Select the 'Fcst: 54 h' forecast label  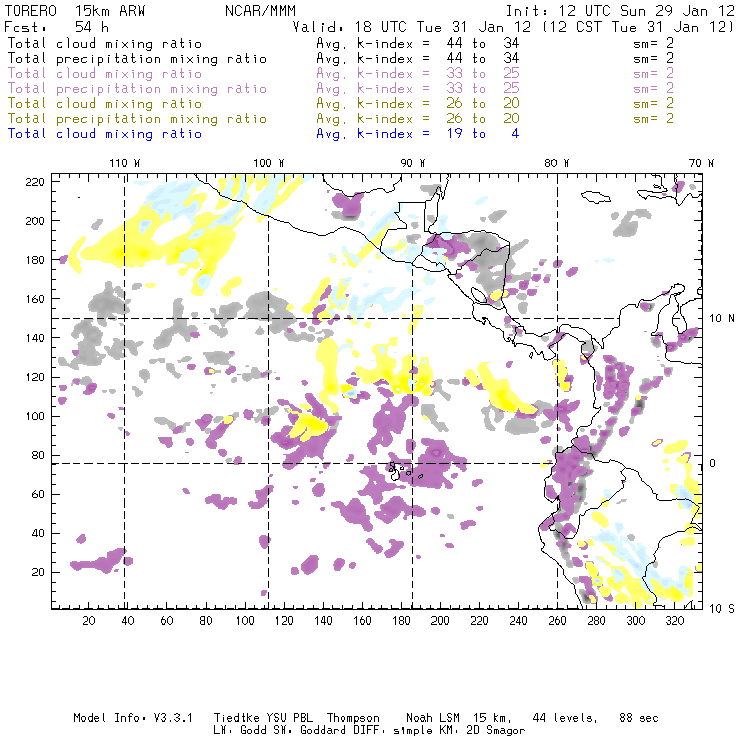click(57, 27)
